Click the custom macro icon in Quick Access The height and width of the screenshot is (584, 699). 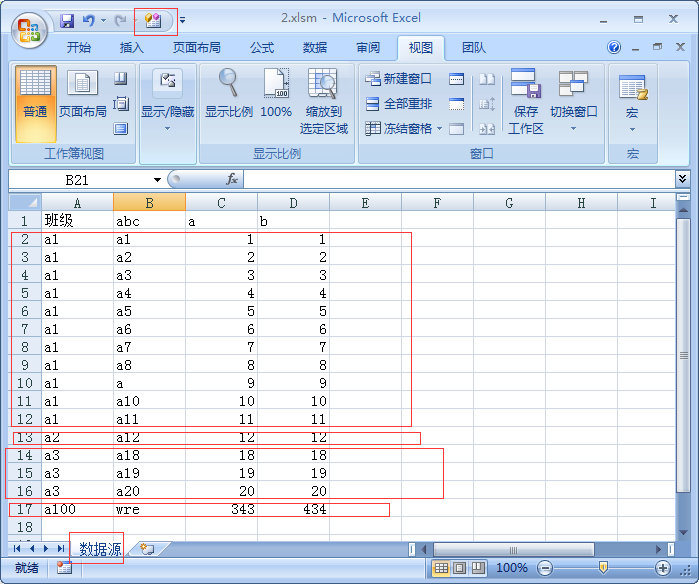point(153,21)
